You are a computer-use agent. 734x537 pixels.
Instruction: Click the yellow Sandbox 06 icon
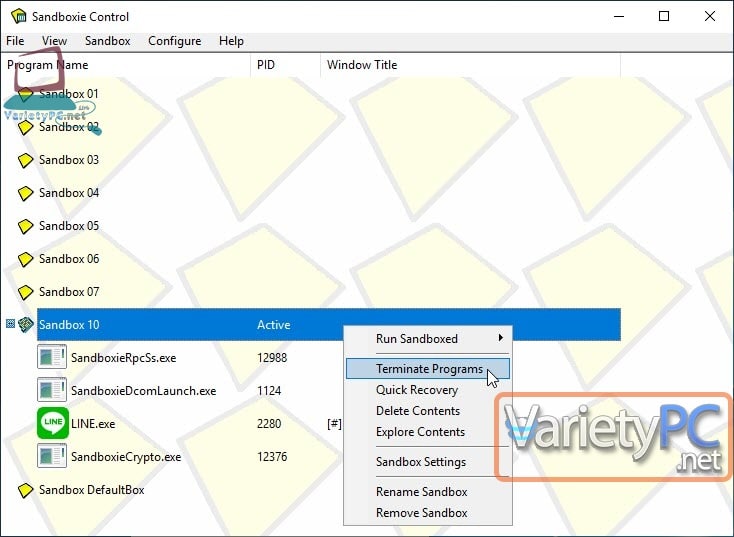tap(25, 259)
